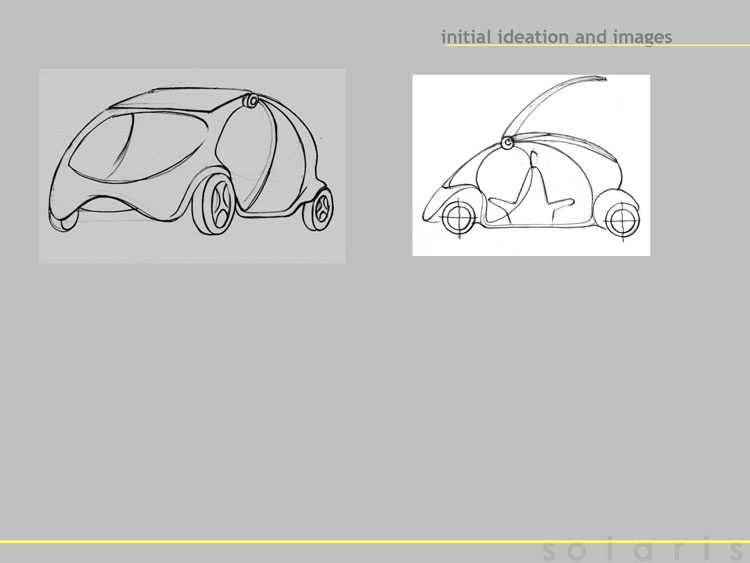Click the letter 'o' in solaris
The height and width of the screenshot is (563, 750).
[x=577, y=552]
